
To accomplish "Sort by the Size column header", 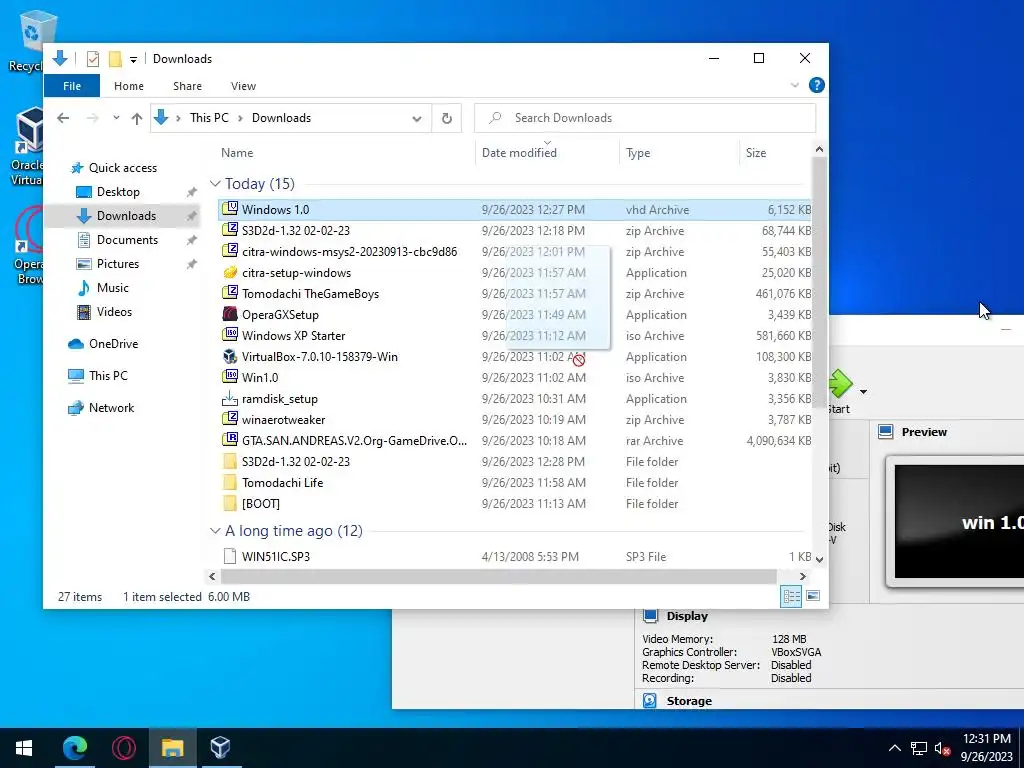I will click(776, 153).
